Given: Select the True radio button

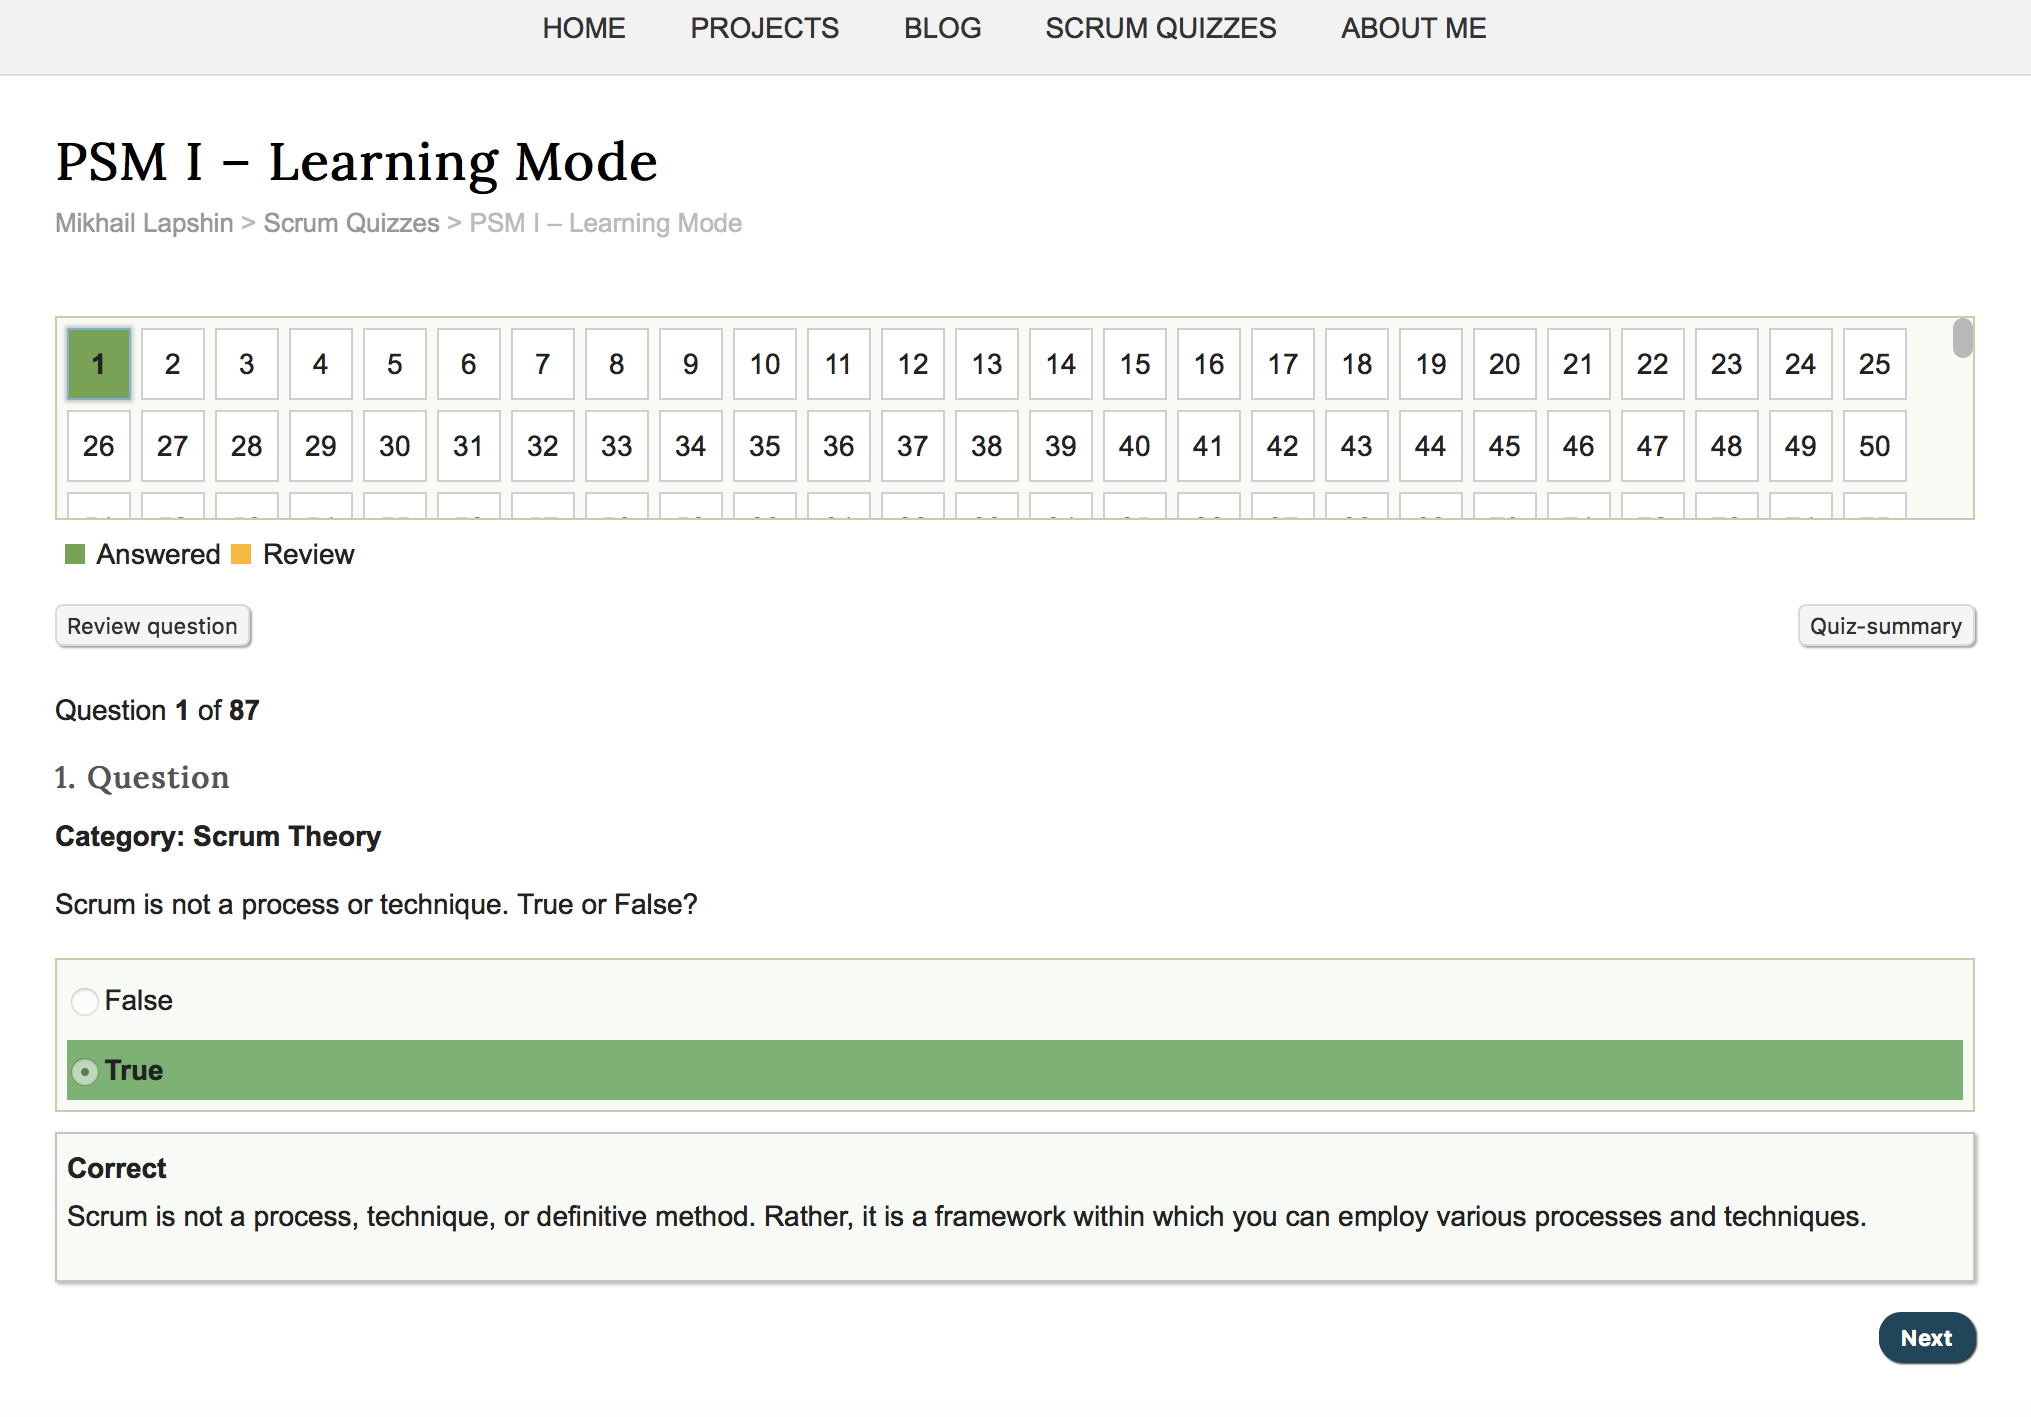Looking at the screenshot, I should [85, 1071].
